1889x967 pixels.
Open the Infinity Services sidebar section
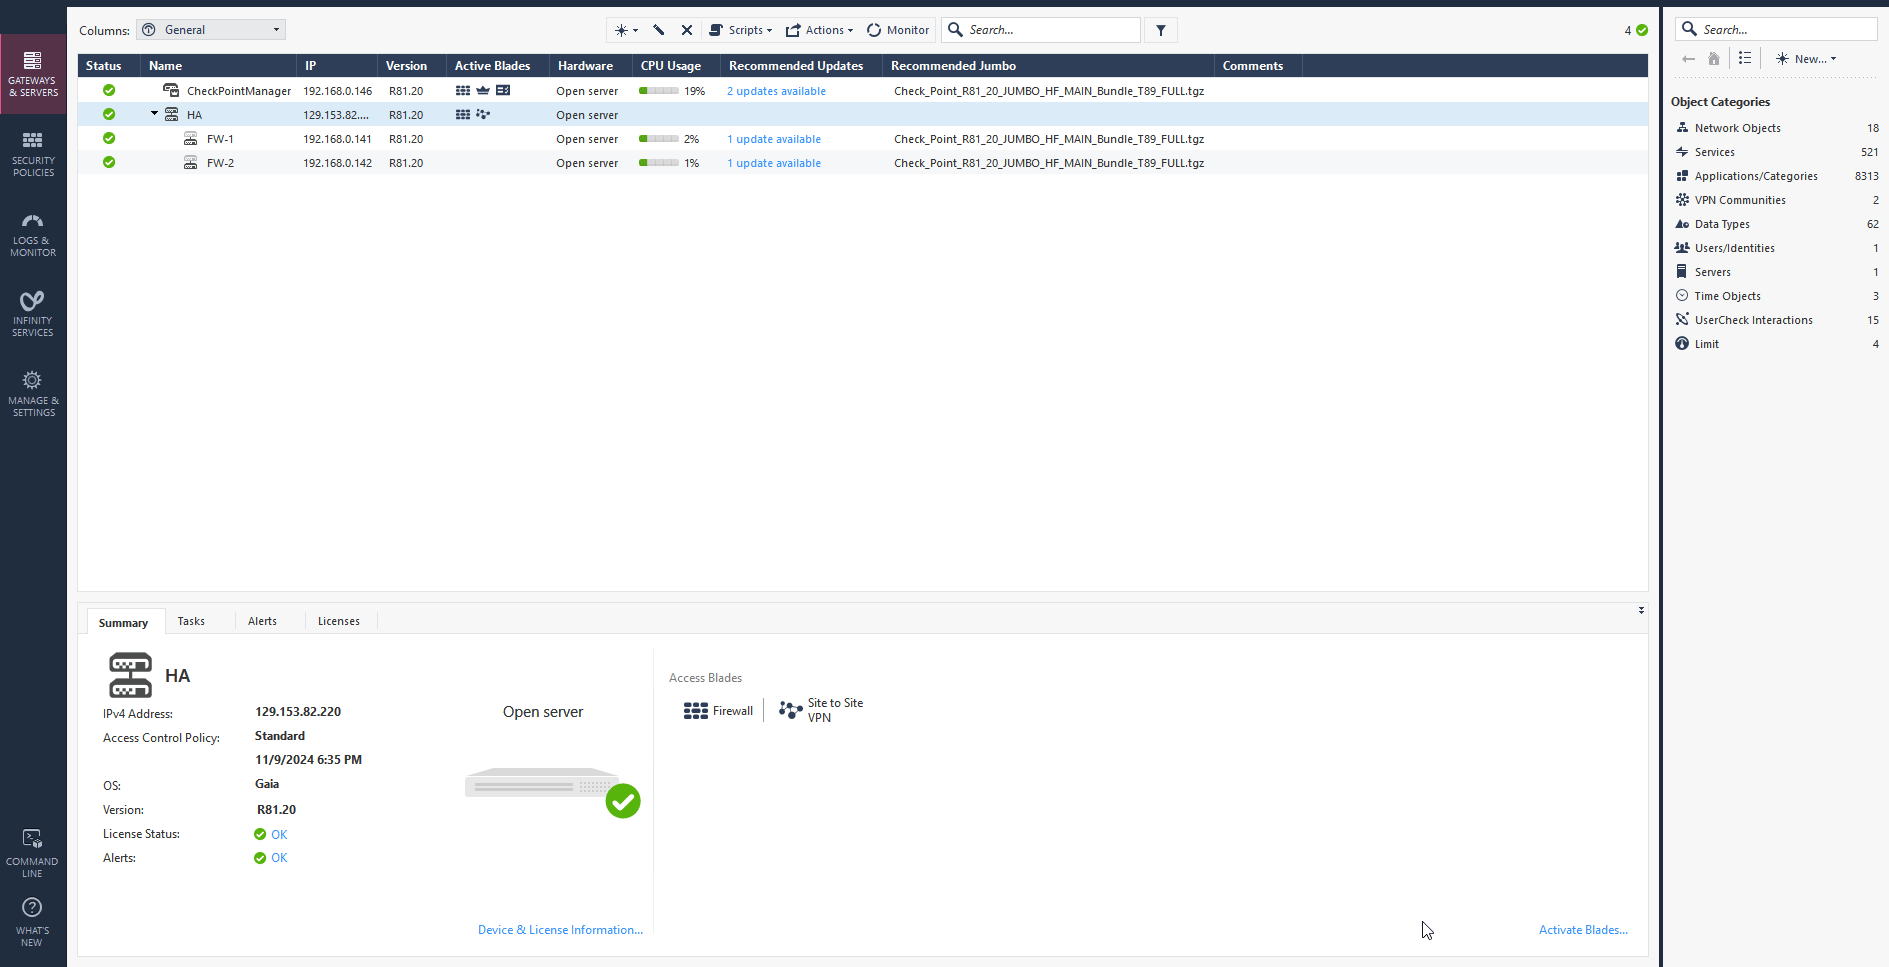[x=33, y=314]
